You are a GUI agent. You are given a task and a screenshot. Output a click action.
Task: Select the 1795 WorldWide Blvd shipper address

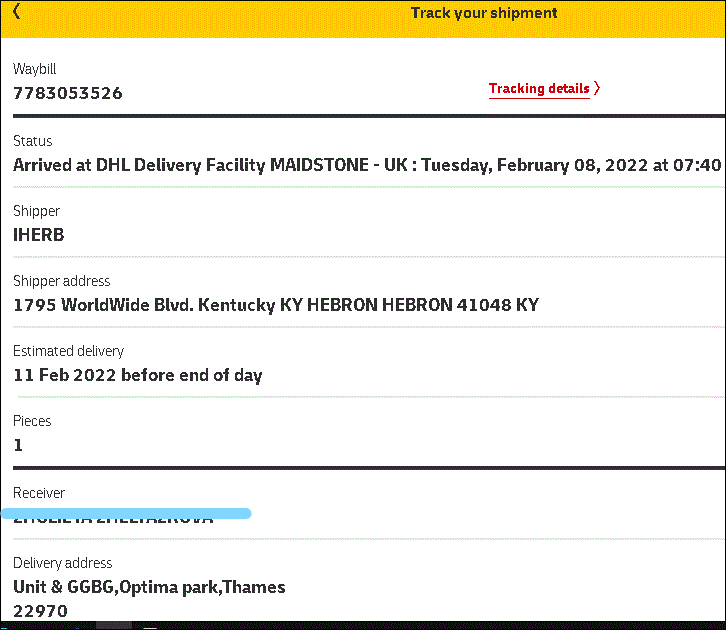pos(275,305)
